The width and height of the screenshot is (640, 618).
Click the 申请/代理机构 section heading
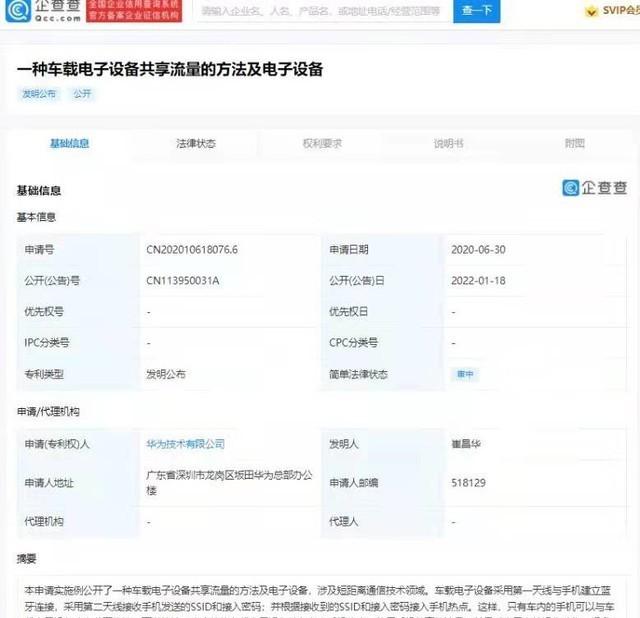[x=48, y=411]
